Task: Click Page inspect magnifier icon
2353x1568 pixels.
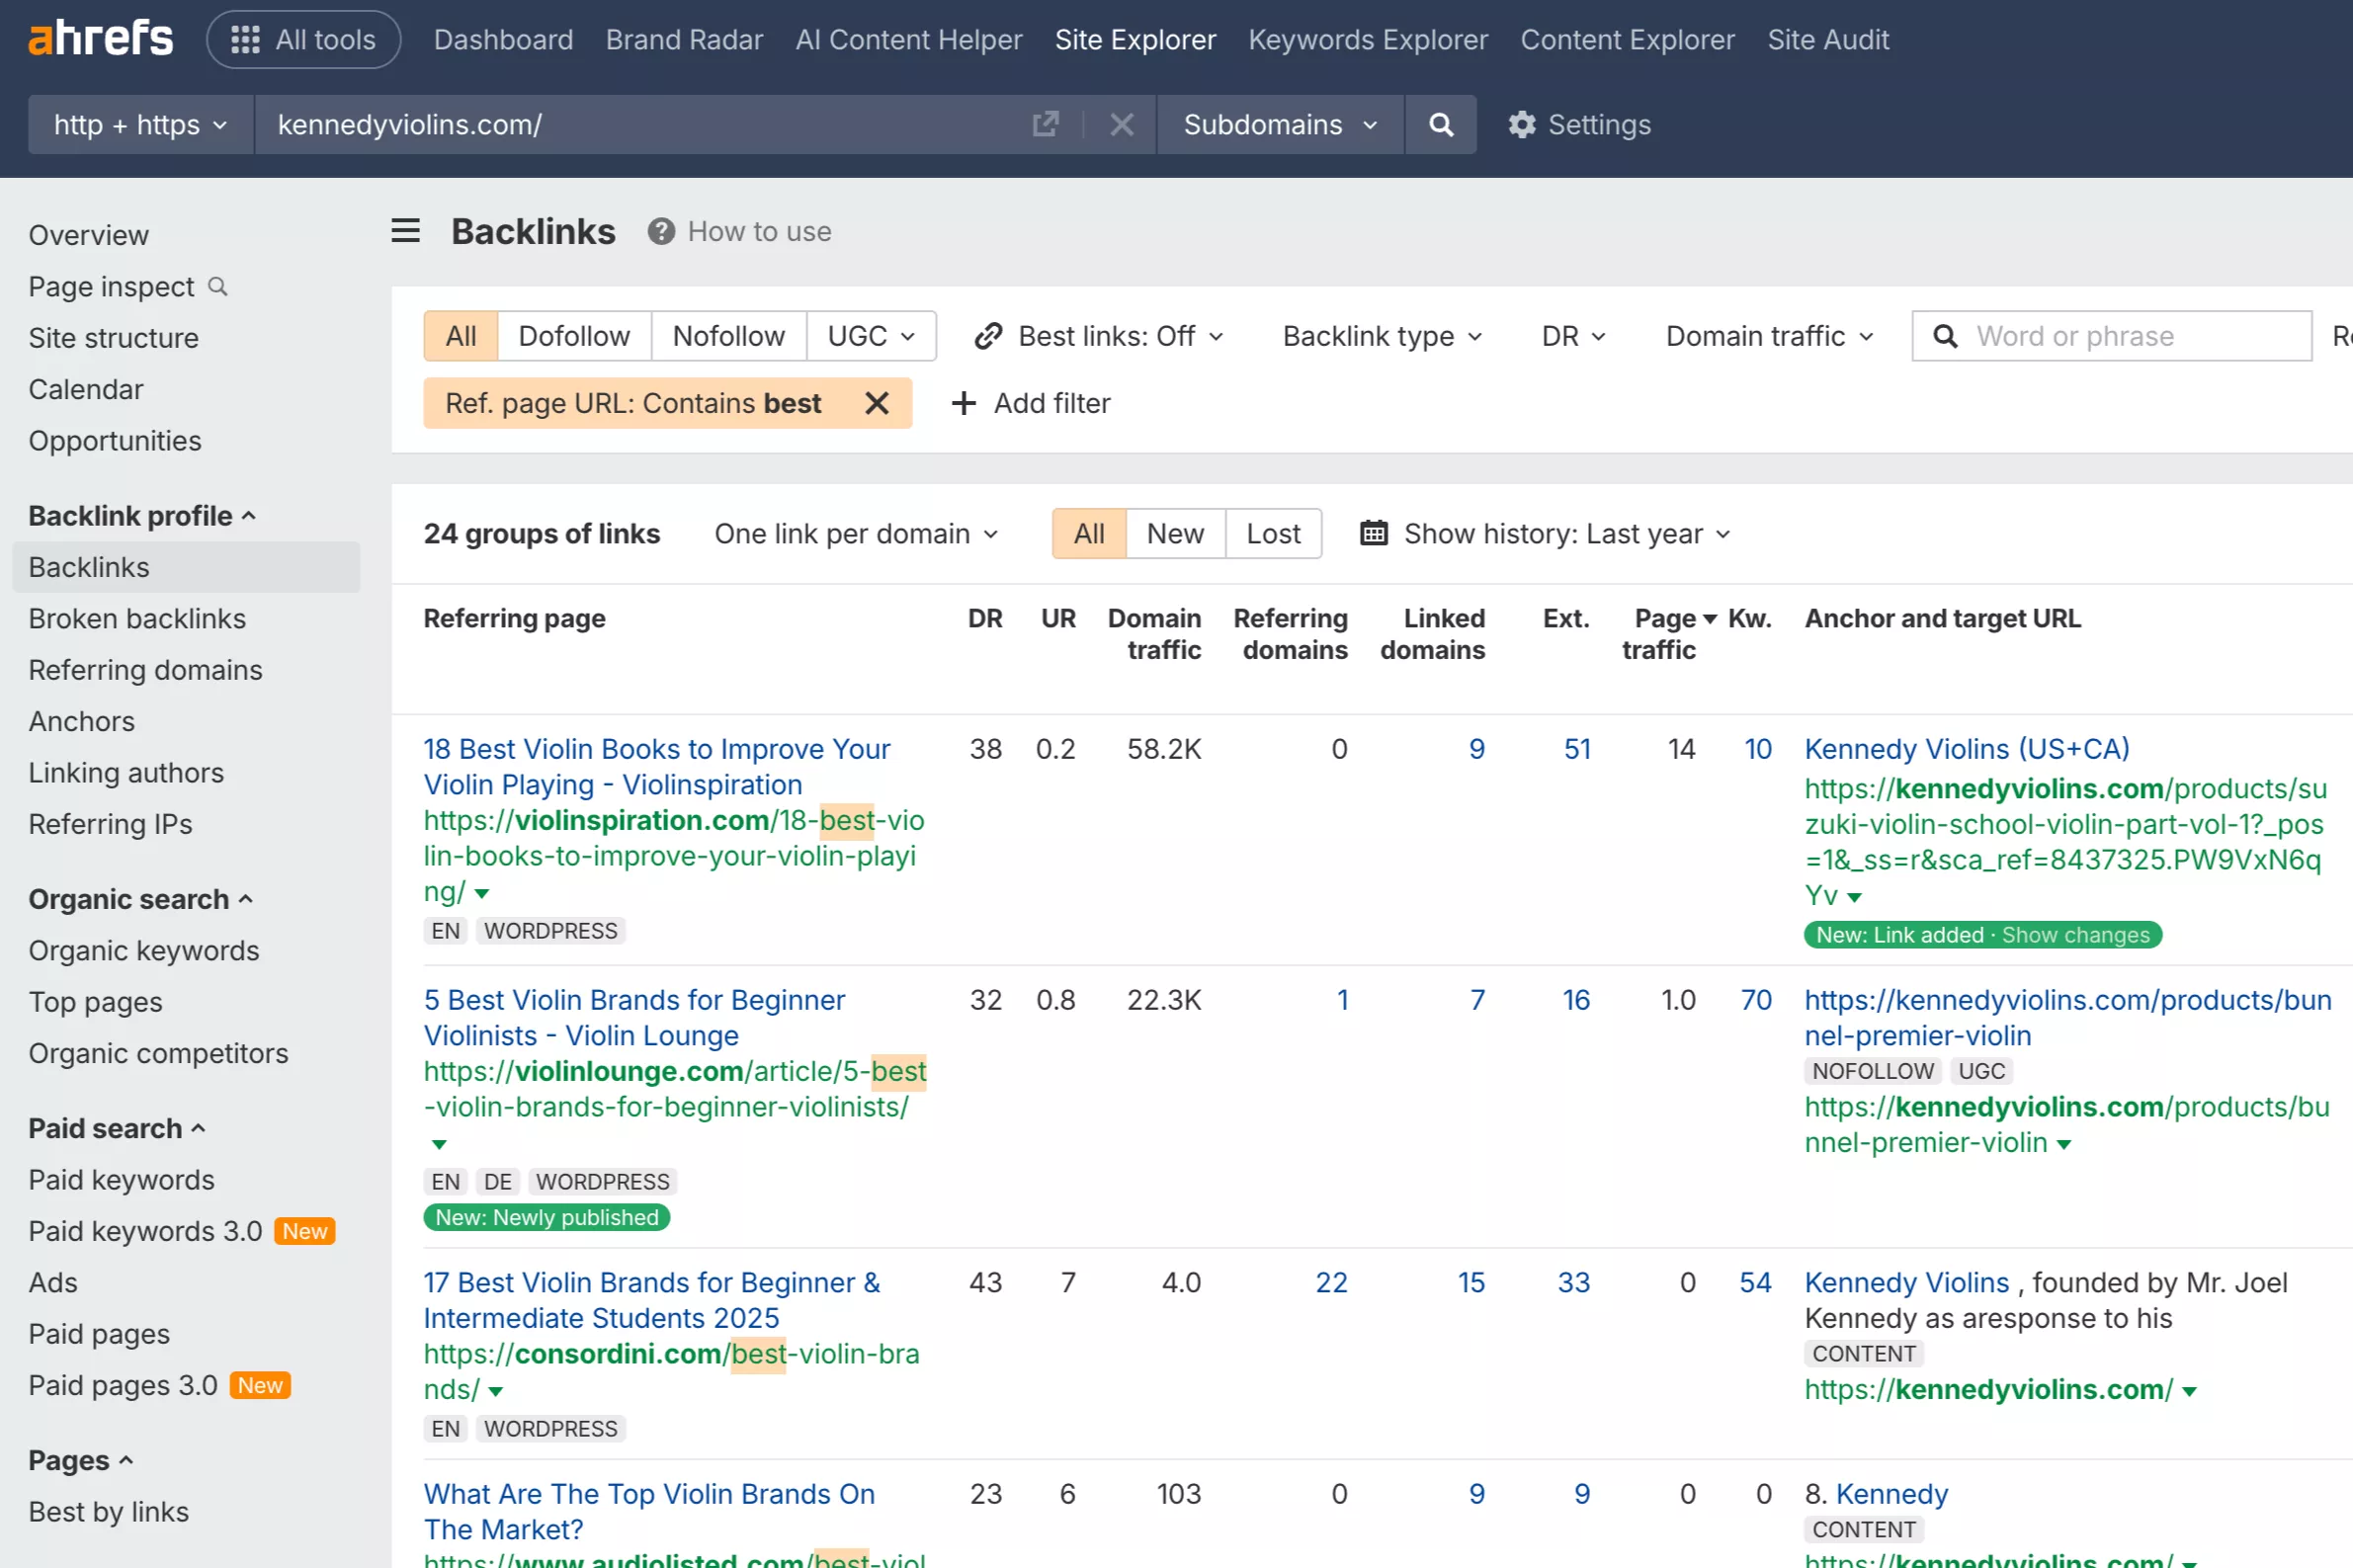Action: click(217, 287)
